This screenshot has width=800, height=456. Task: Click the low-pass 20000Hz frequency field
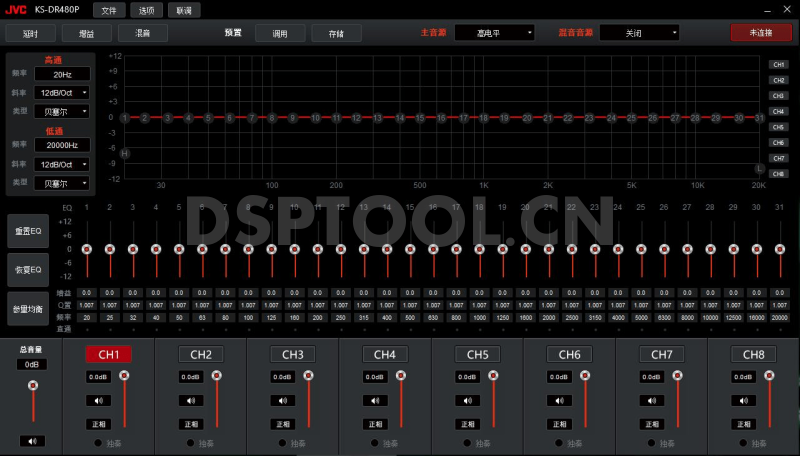63,146
